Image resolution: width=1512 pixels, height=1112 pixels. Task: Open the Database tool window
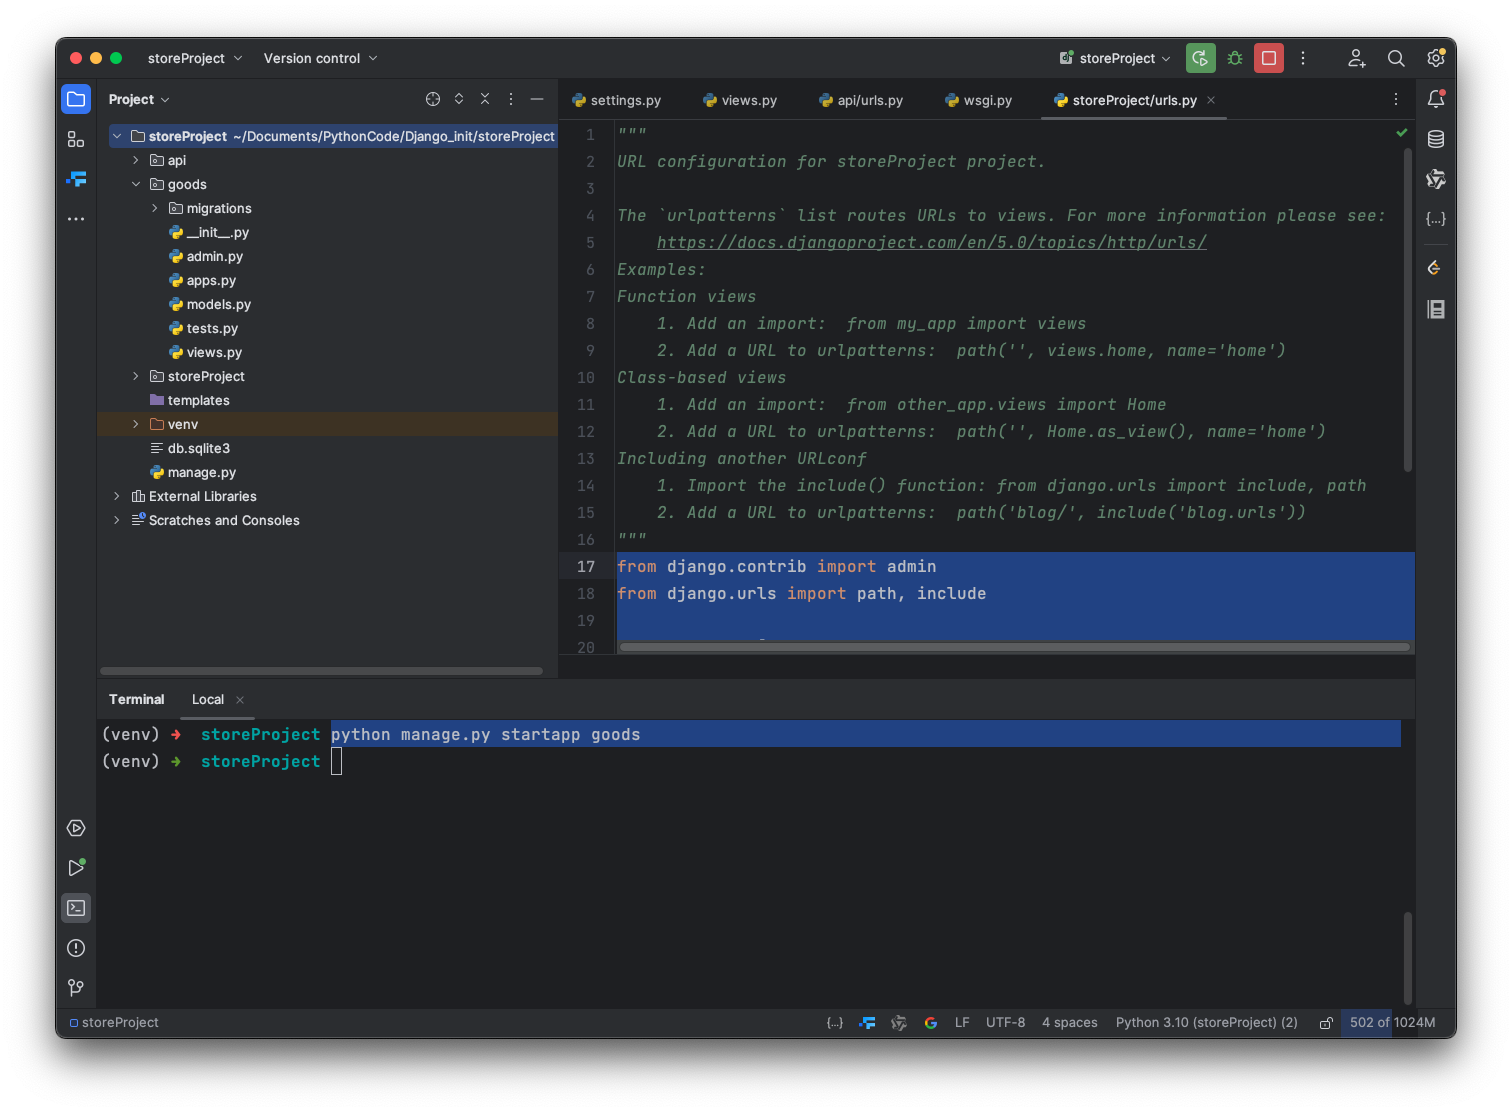point(1436,139)
